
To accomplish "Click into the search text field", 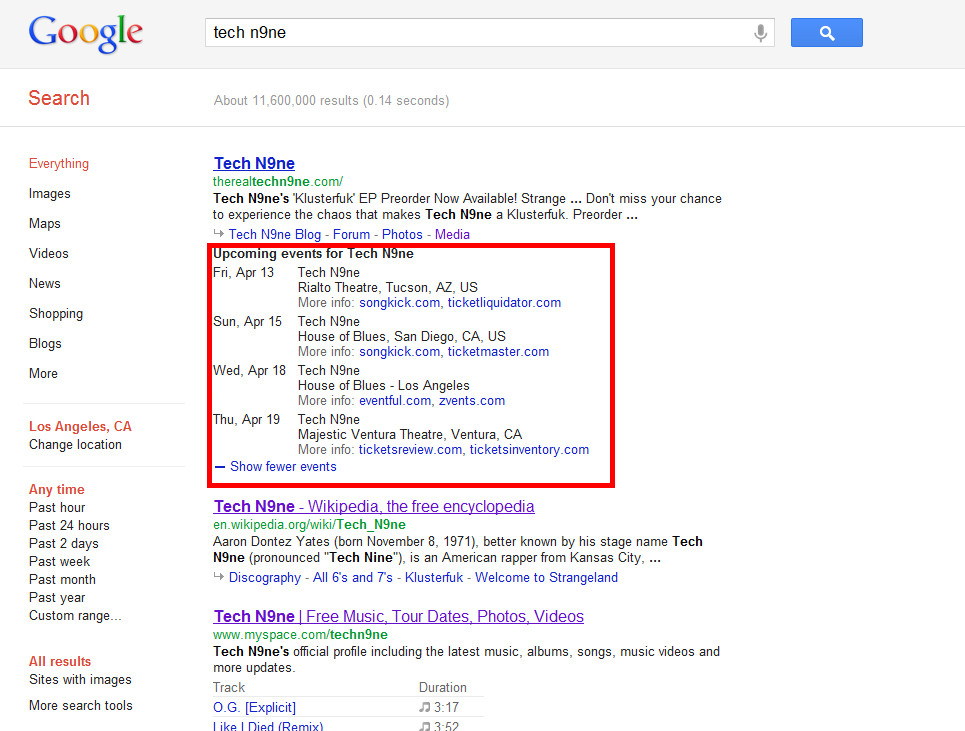I will click(x=480, y=33).
